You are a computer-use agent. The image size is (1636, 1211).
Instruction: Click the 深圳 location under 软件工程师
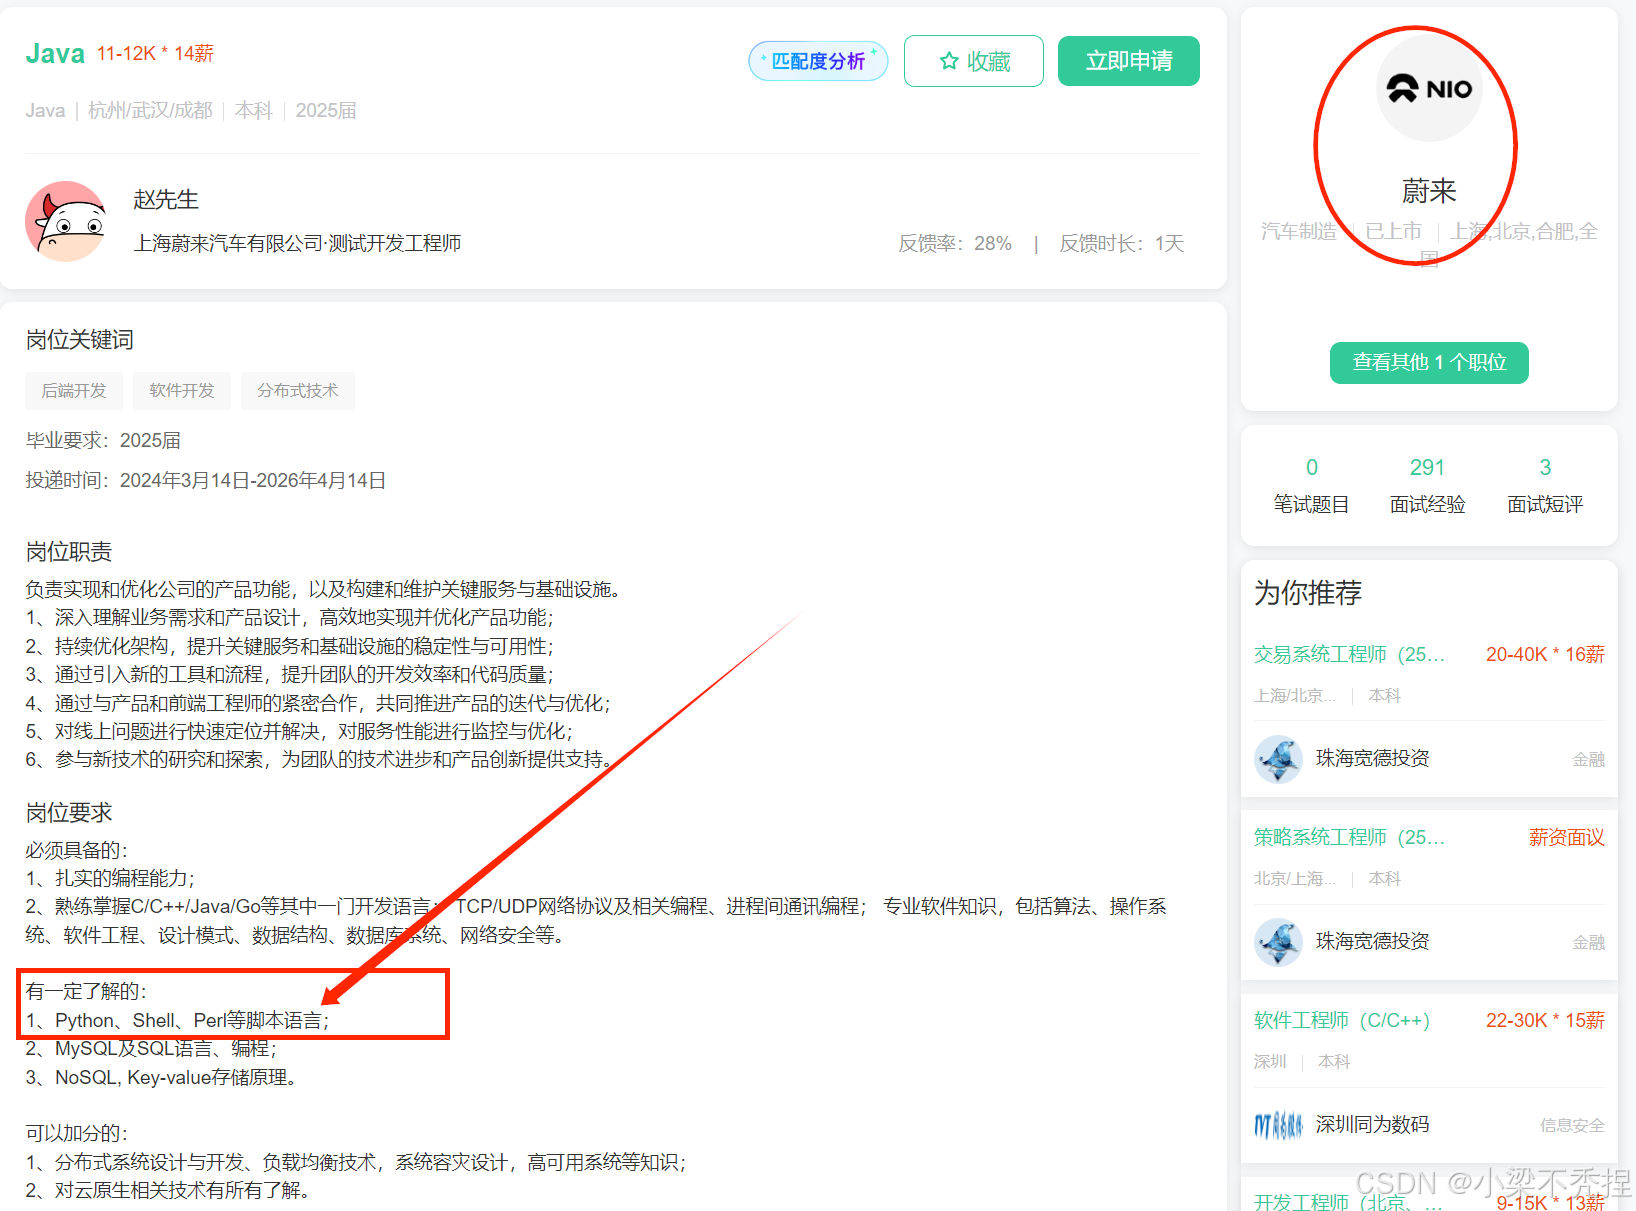(x=1270, y=1062)
